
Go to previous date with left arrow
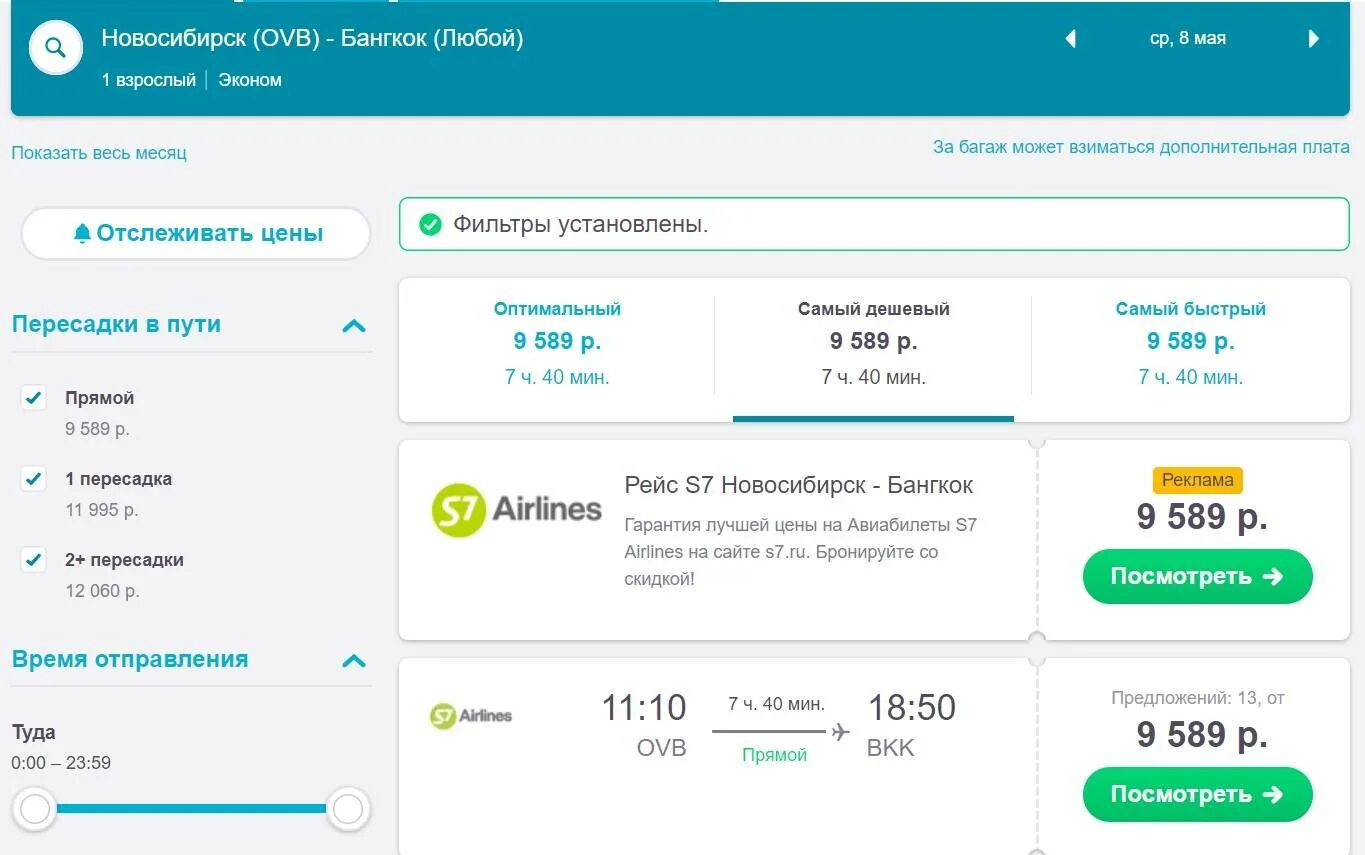pos(1070,39)
